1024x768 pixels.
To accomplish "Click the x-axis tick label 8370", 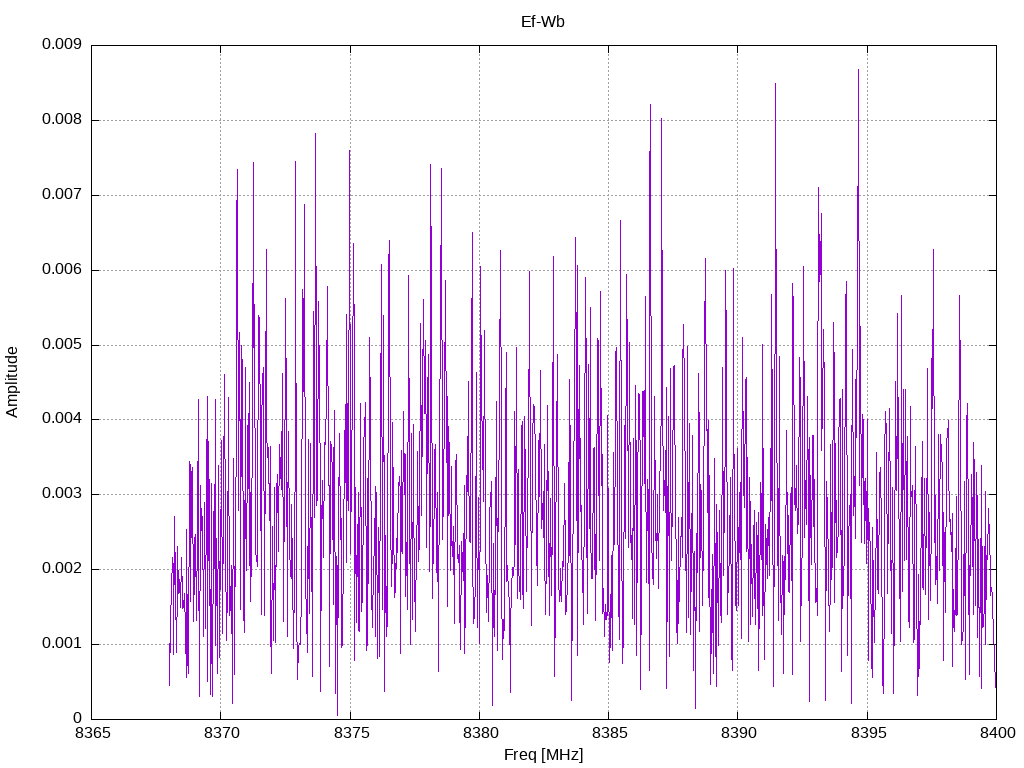I will tap(222, 733).
